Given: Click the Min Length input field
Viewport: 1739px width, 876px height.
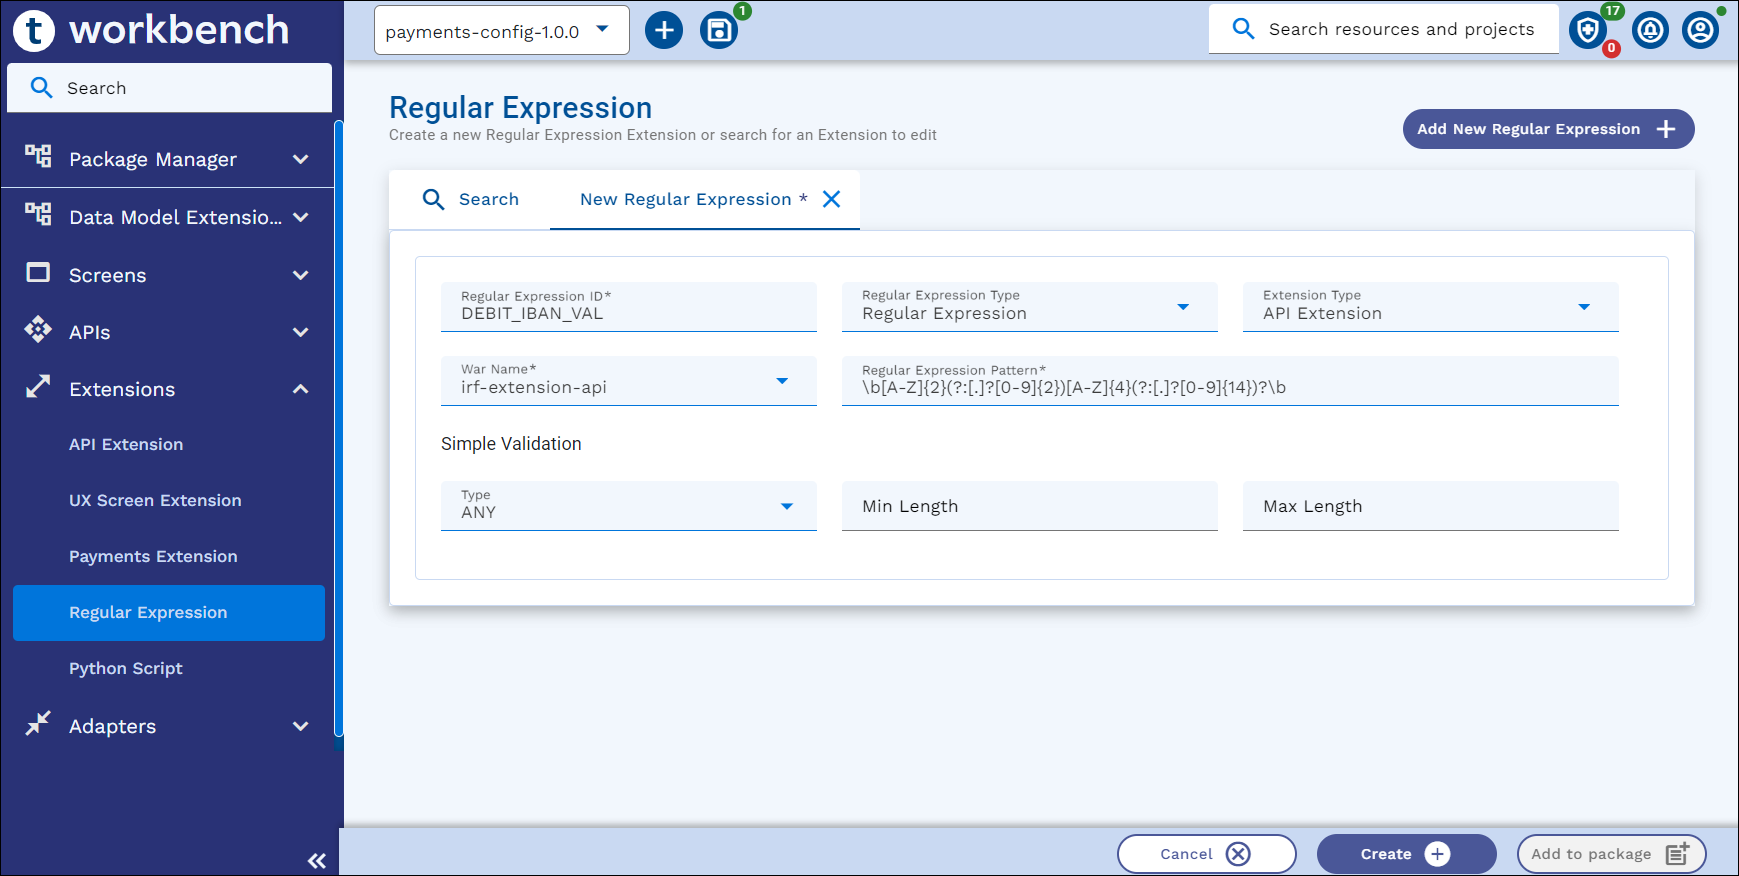Looking at the screenshot, I should (1029, 506).
